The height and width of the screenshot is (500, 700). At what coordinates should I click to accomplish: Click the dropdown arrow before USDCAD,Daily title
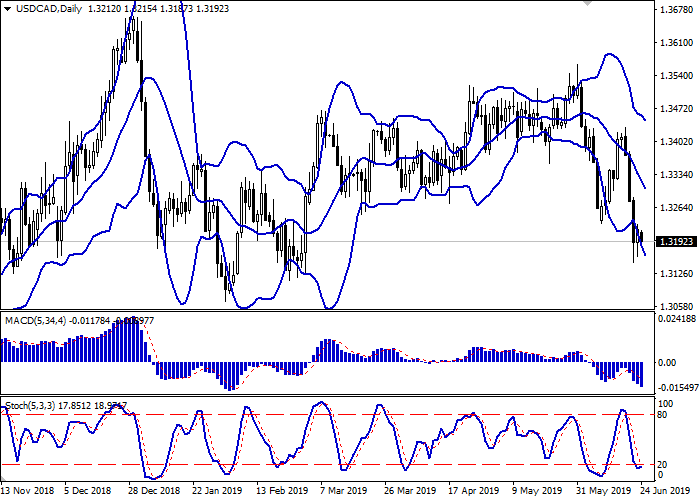[x=7, y=9]
